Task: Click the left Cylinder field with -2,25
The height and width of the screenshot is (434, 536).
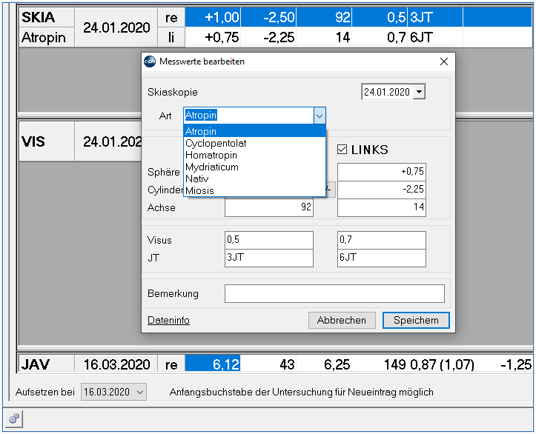Action: click(x=381, y=190)
